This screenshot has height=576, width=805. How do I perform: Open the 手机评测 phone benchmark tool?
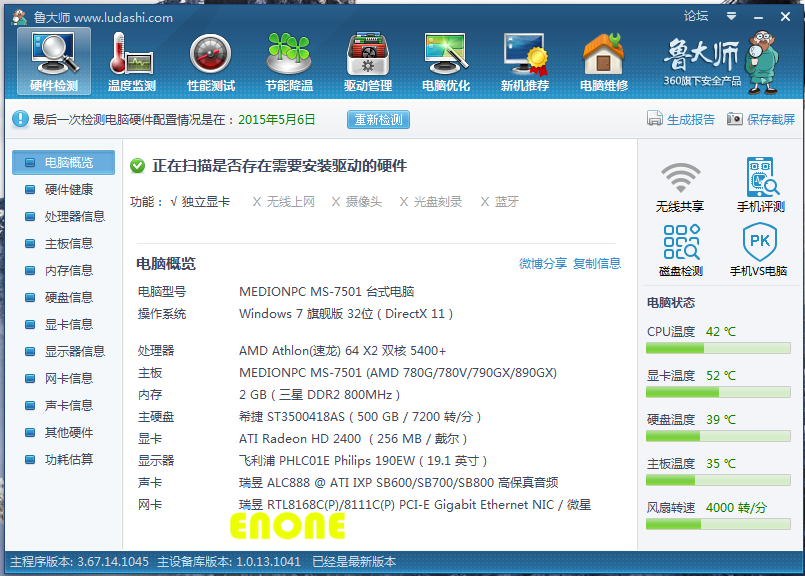click(761, 185)
